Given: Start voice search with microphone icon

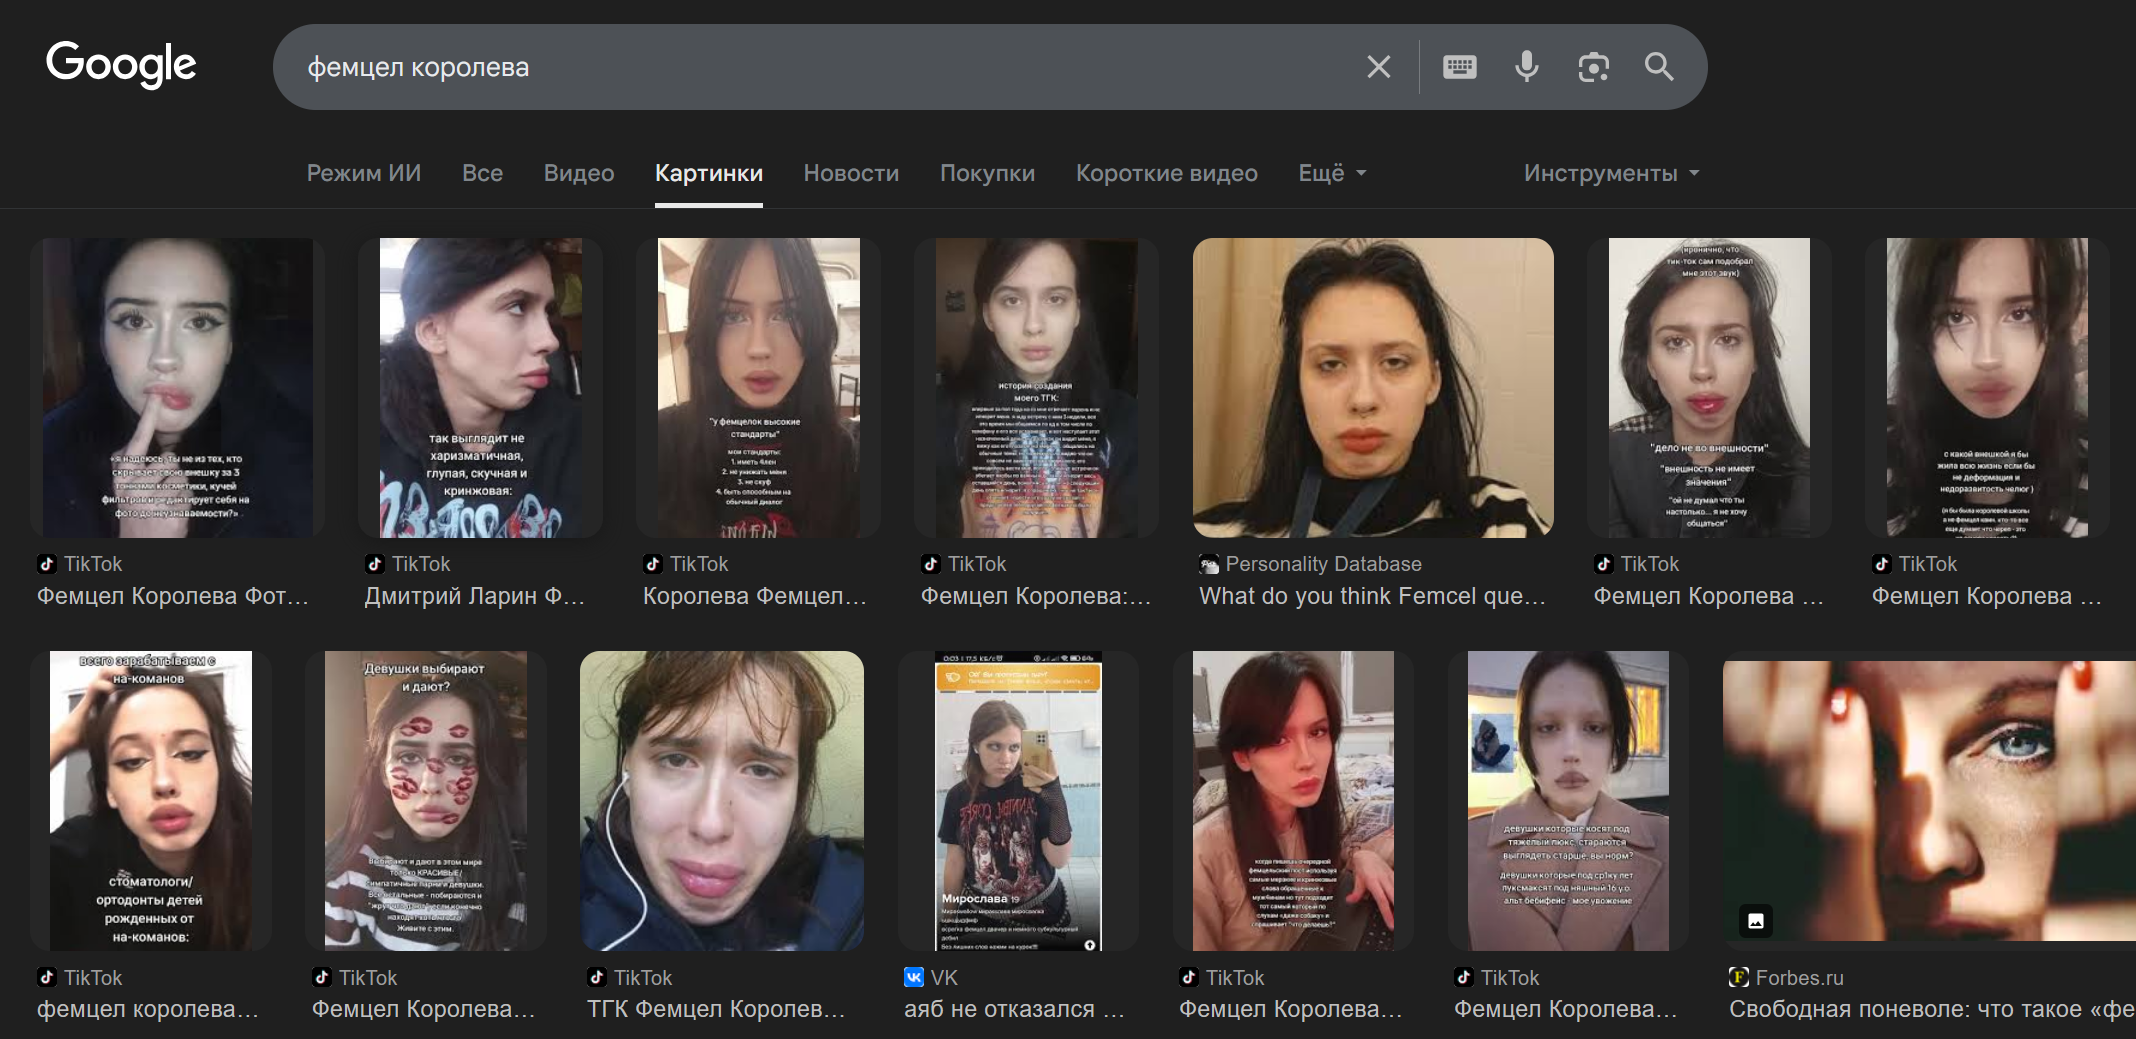Looking at the screenshot, I should pos(1526,67).
